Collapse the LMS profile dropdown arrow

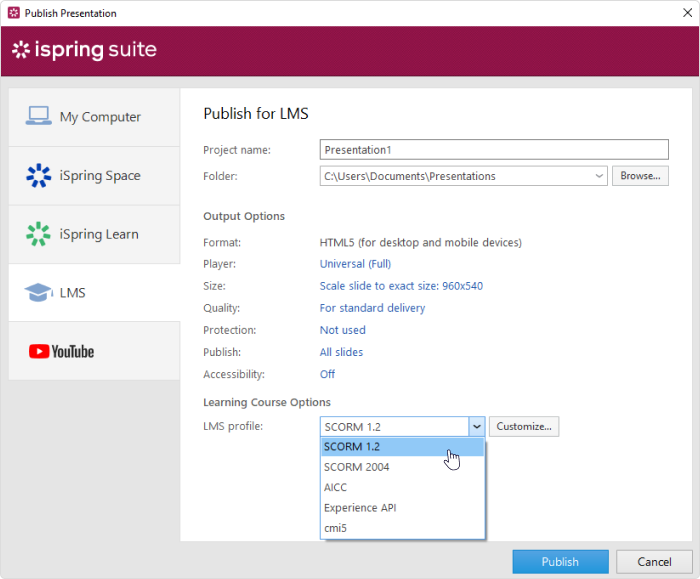[x=476, y=426]
